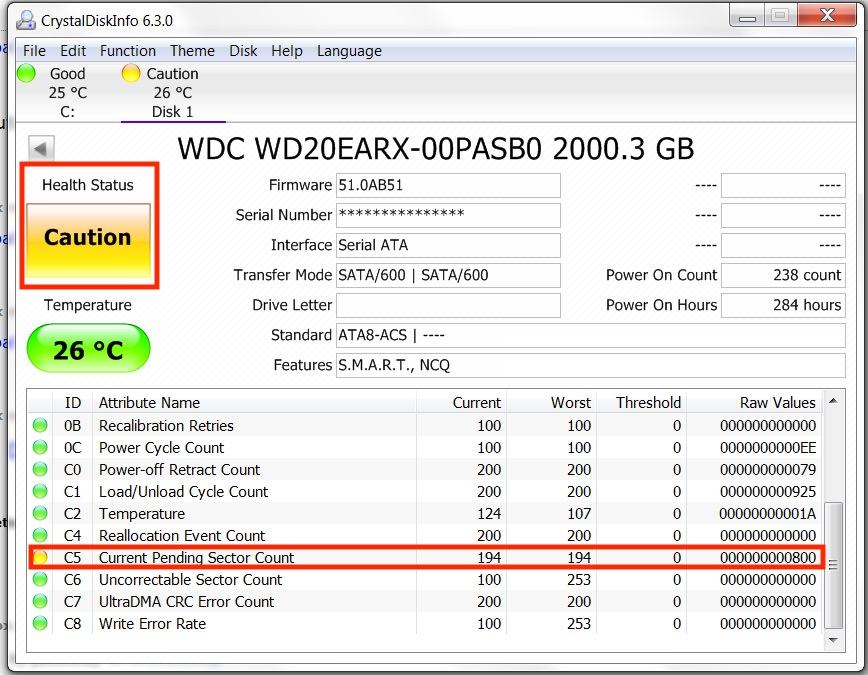Open the Disk menu
Image resolution: width=868 pixels, height=675 pixels.
click(x=243, y=51)
